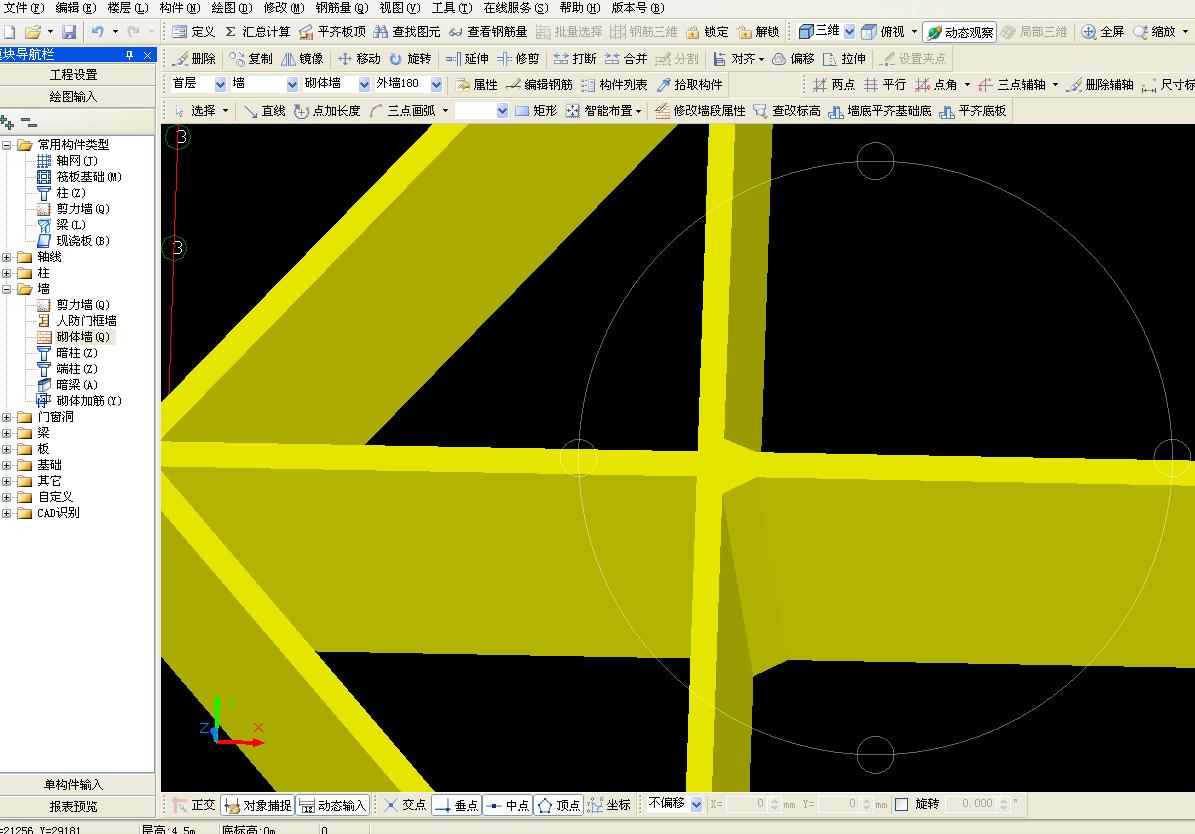This screenshot has width=1195, height=834.
Task: Select the 直线 (line) drawing tool
Action: click(264, 111)
